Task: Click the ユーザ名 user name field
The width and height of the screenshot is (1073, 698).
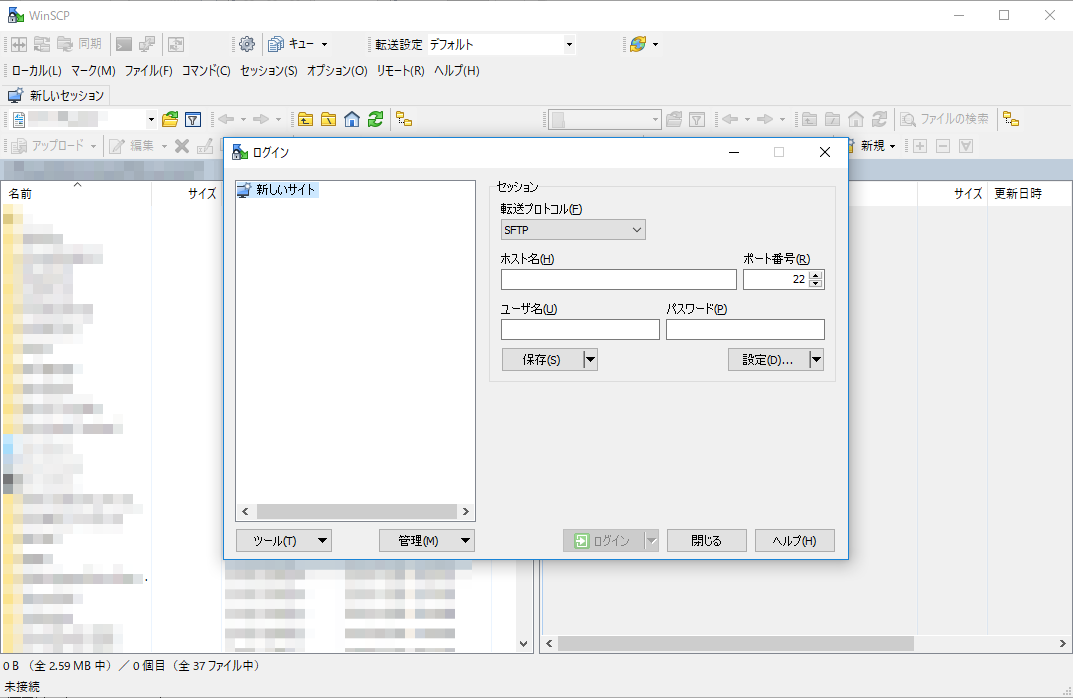Action: 580,329
